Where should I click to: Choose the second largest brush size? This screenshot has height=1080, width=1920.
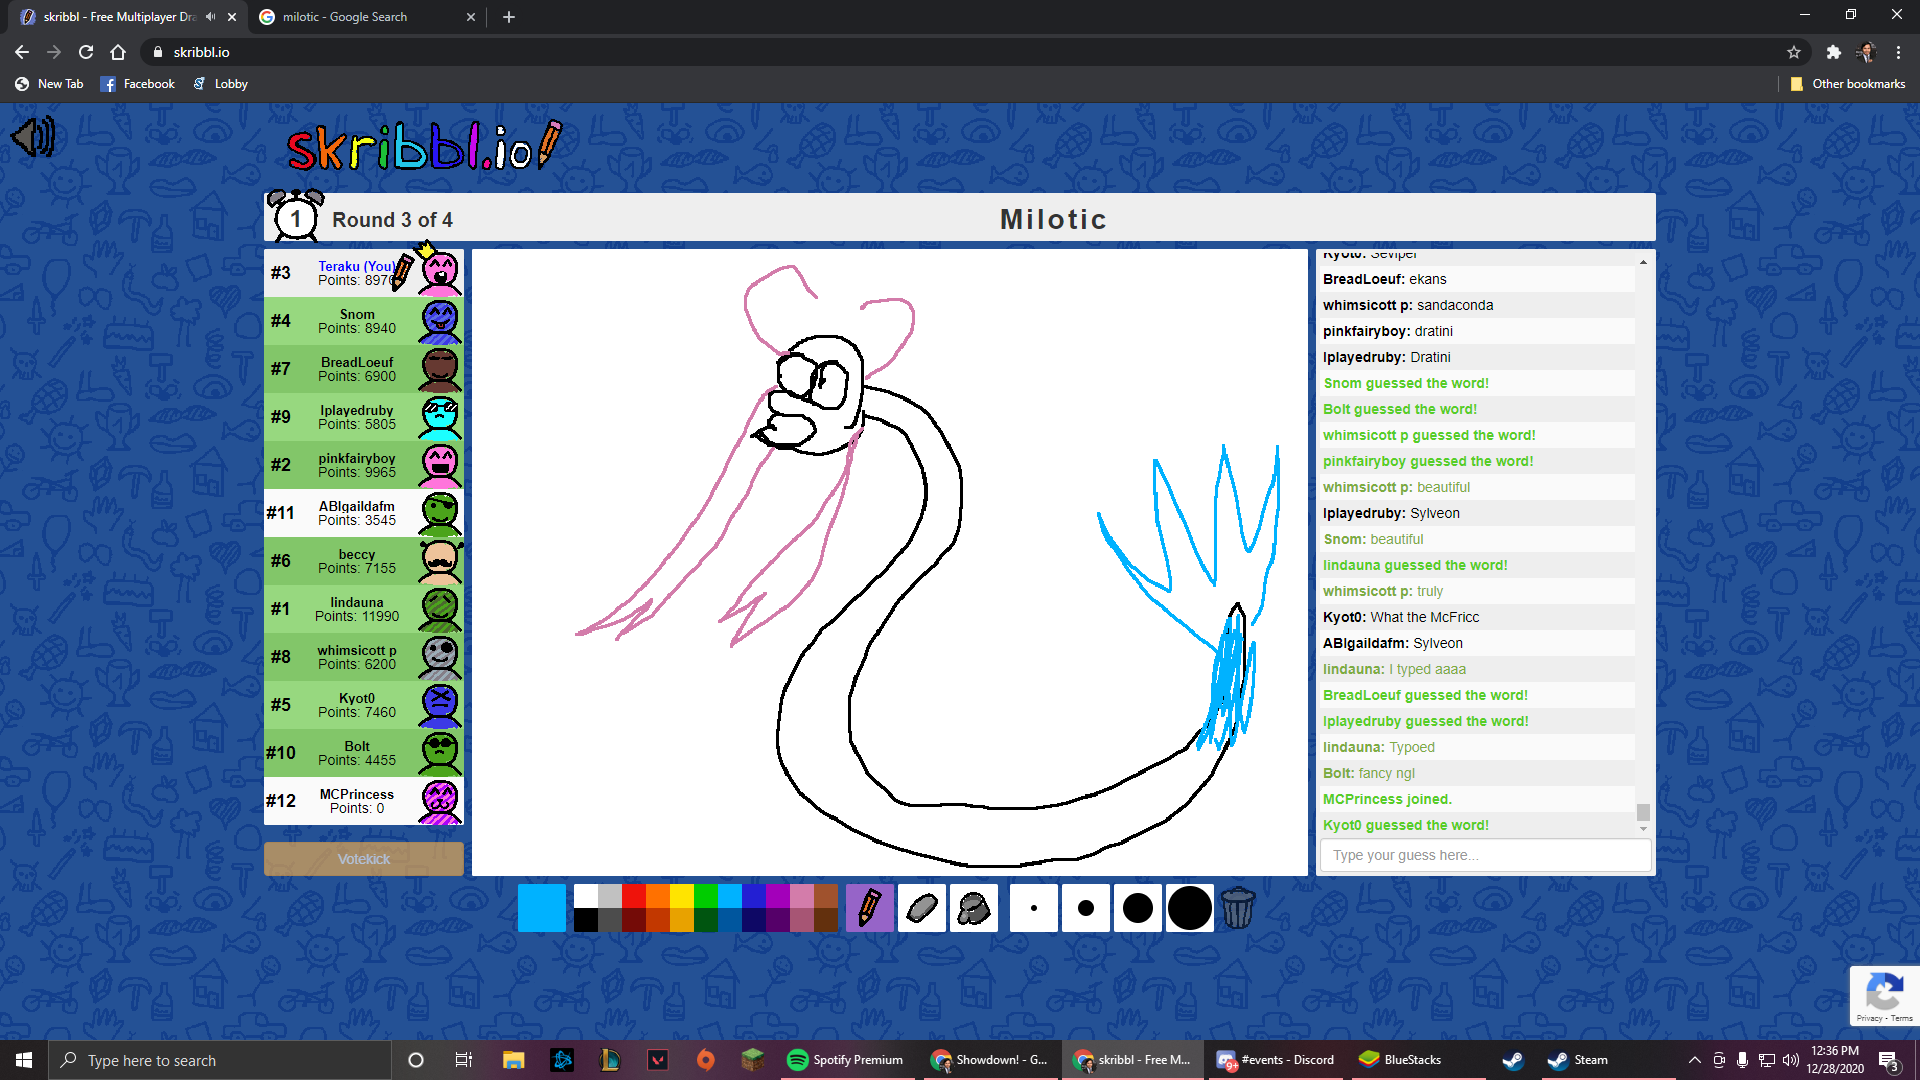(1137, 908)
